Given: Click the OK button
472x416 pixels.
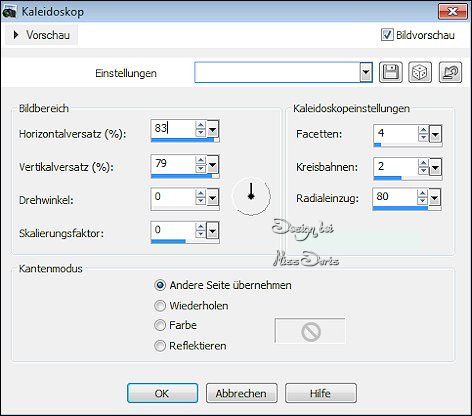Looking at the screenshot, I should (162, 393).
